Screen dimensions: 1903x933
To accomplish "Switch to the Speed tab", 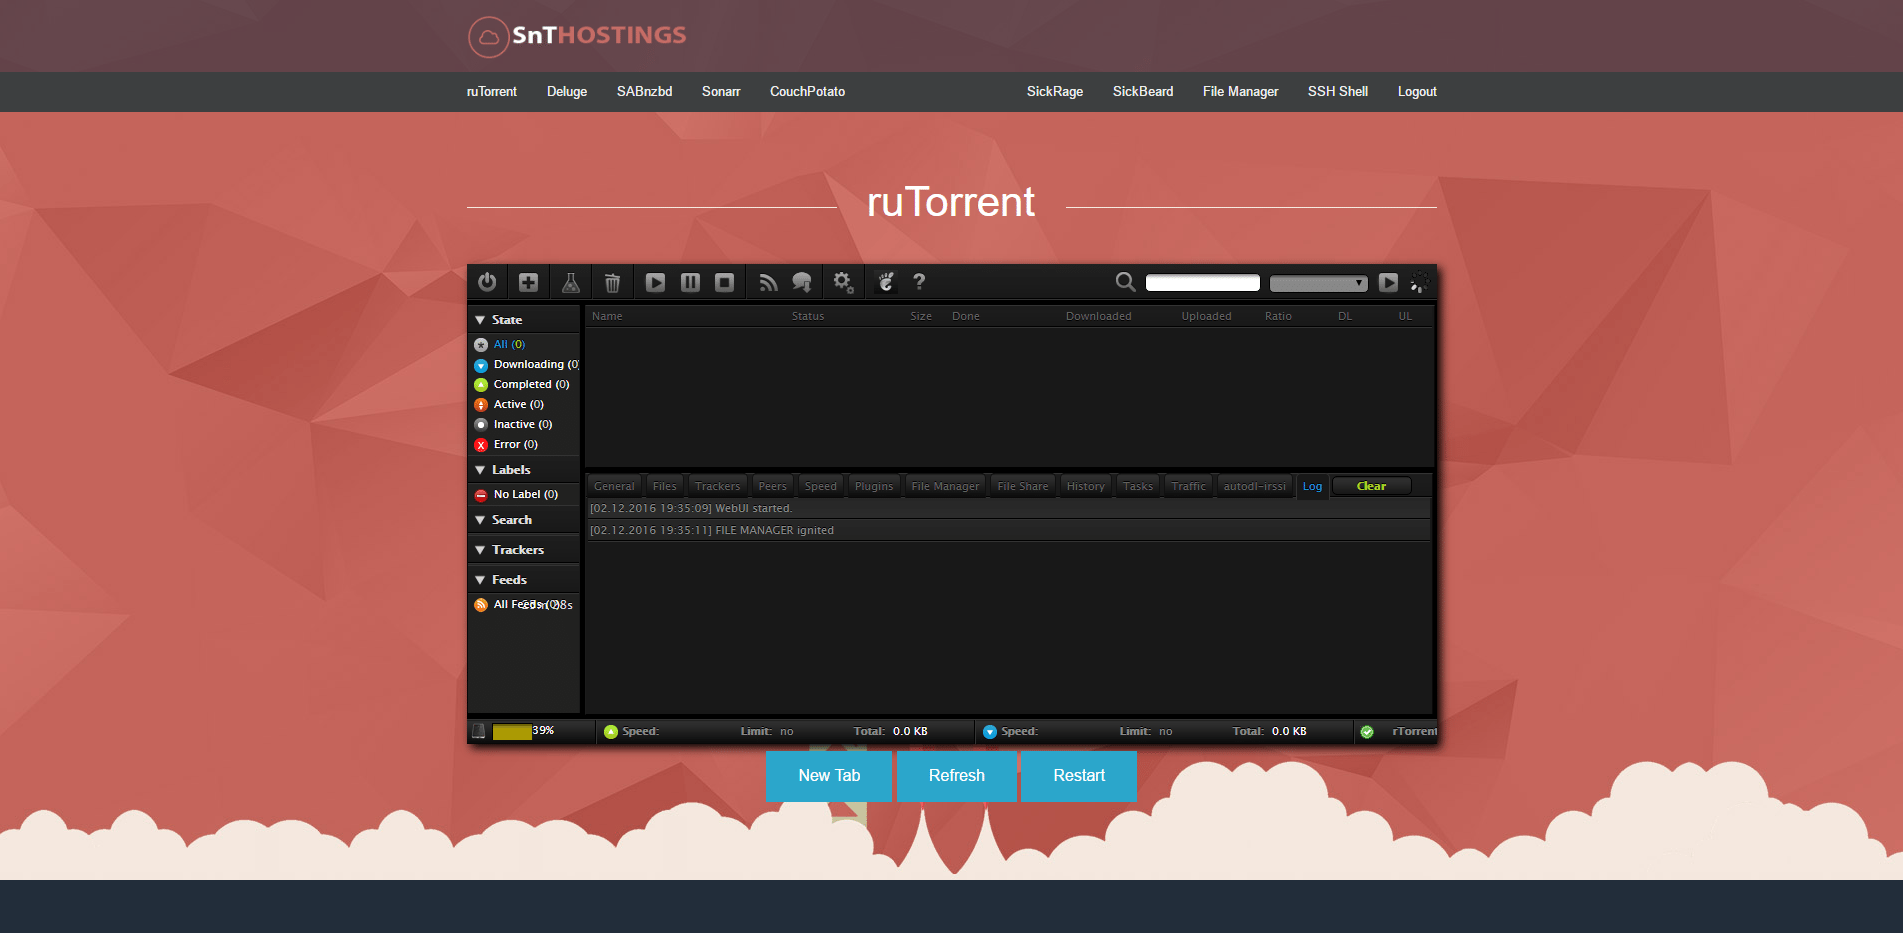I will (821, 486).
